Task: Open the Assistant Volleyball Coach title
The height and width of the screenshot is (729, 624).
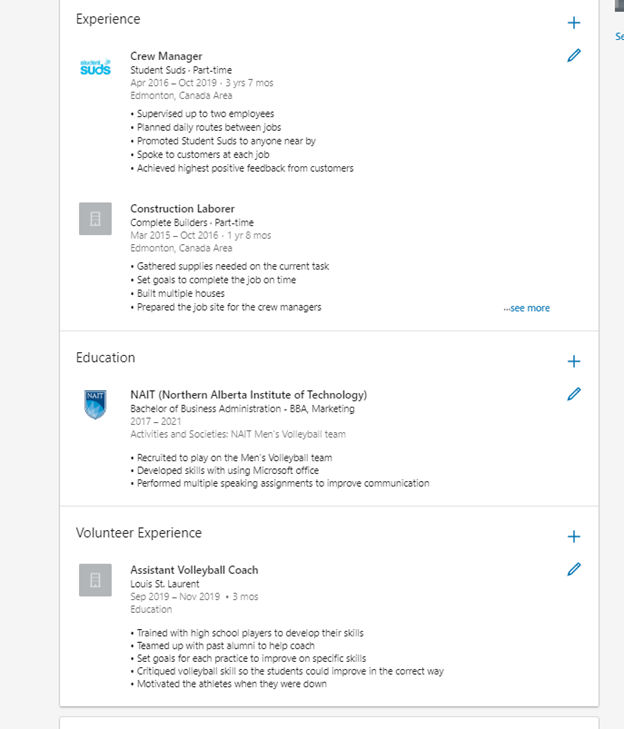Action: pos(194,570)
